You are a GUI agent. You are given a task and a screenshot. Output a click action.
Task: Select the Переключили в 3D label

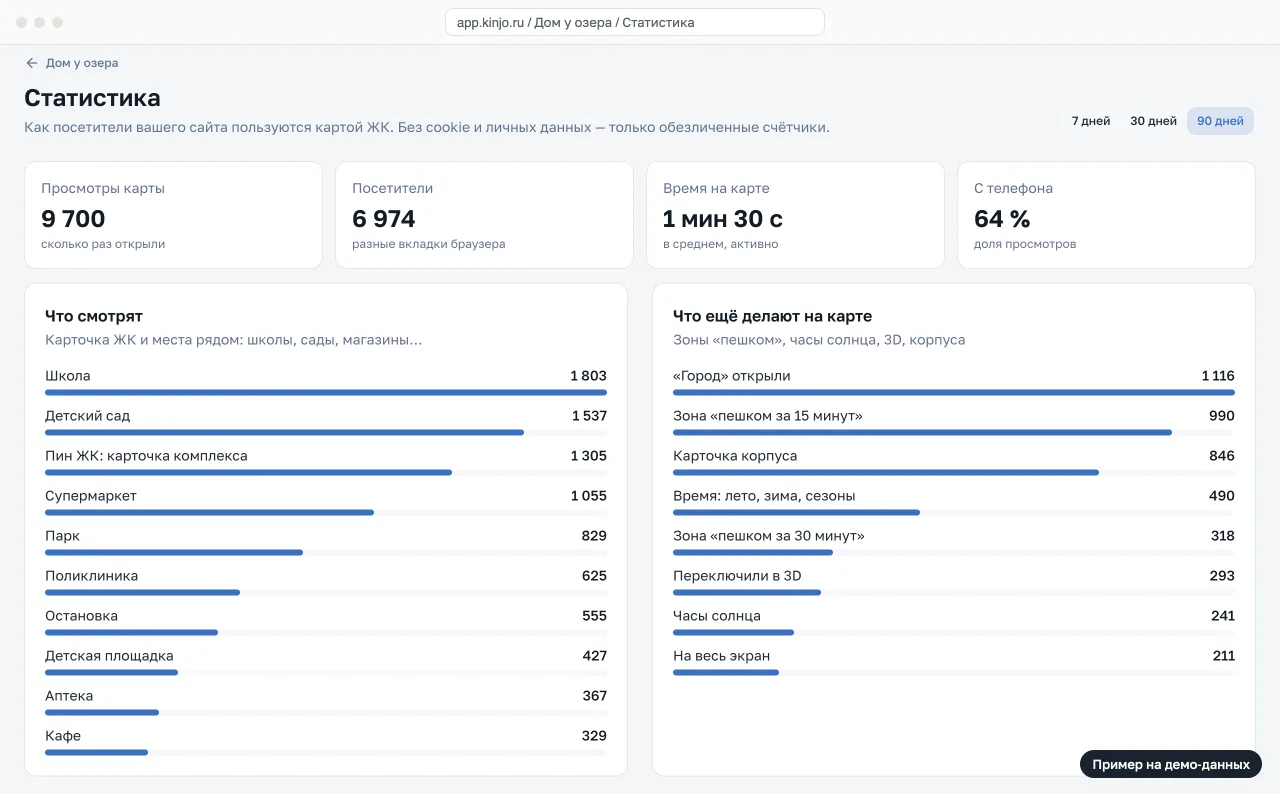pyautogui.click(x=737, y=576)
